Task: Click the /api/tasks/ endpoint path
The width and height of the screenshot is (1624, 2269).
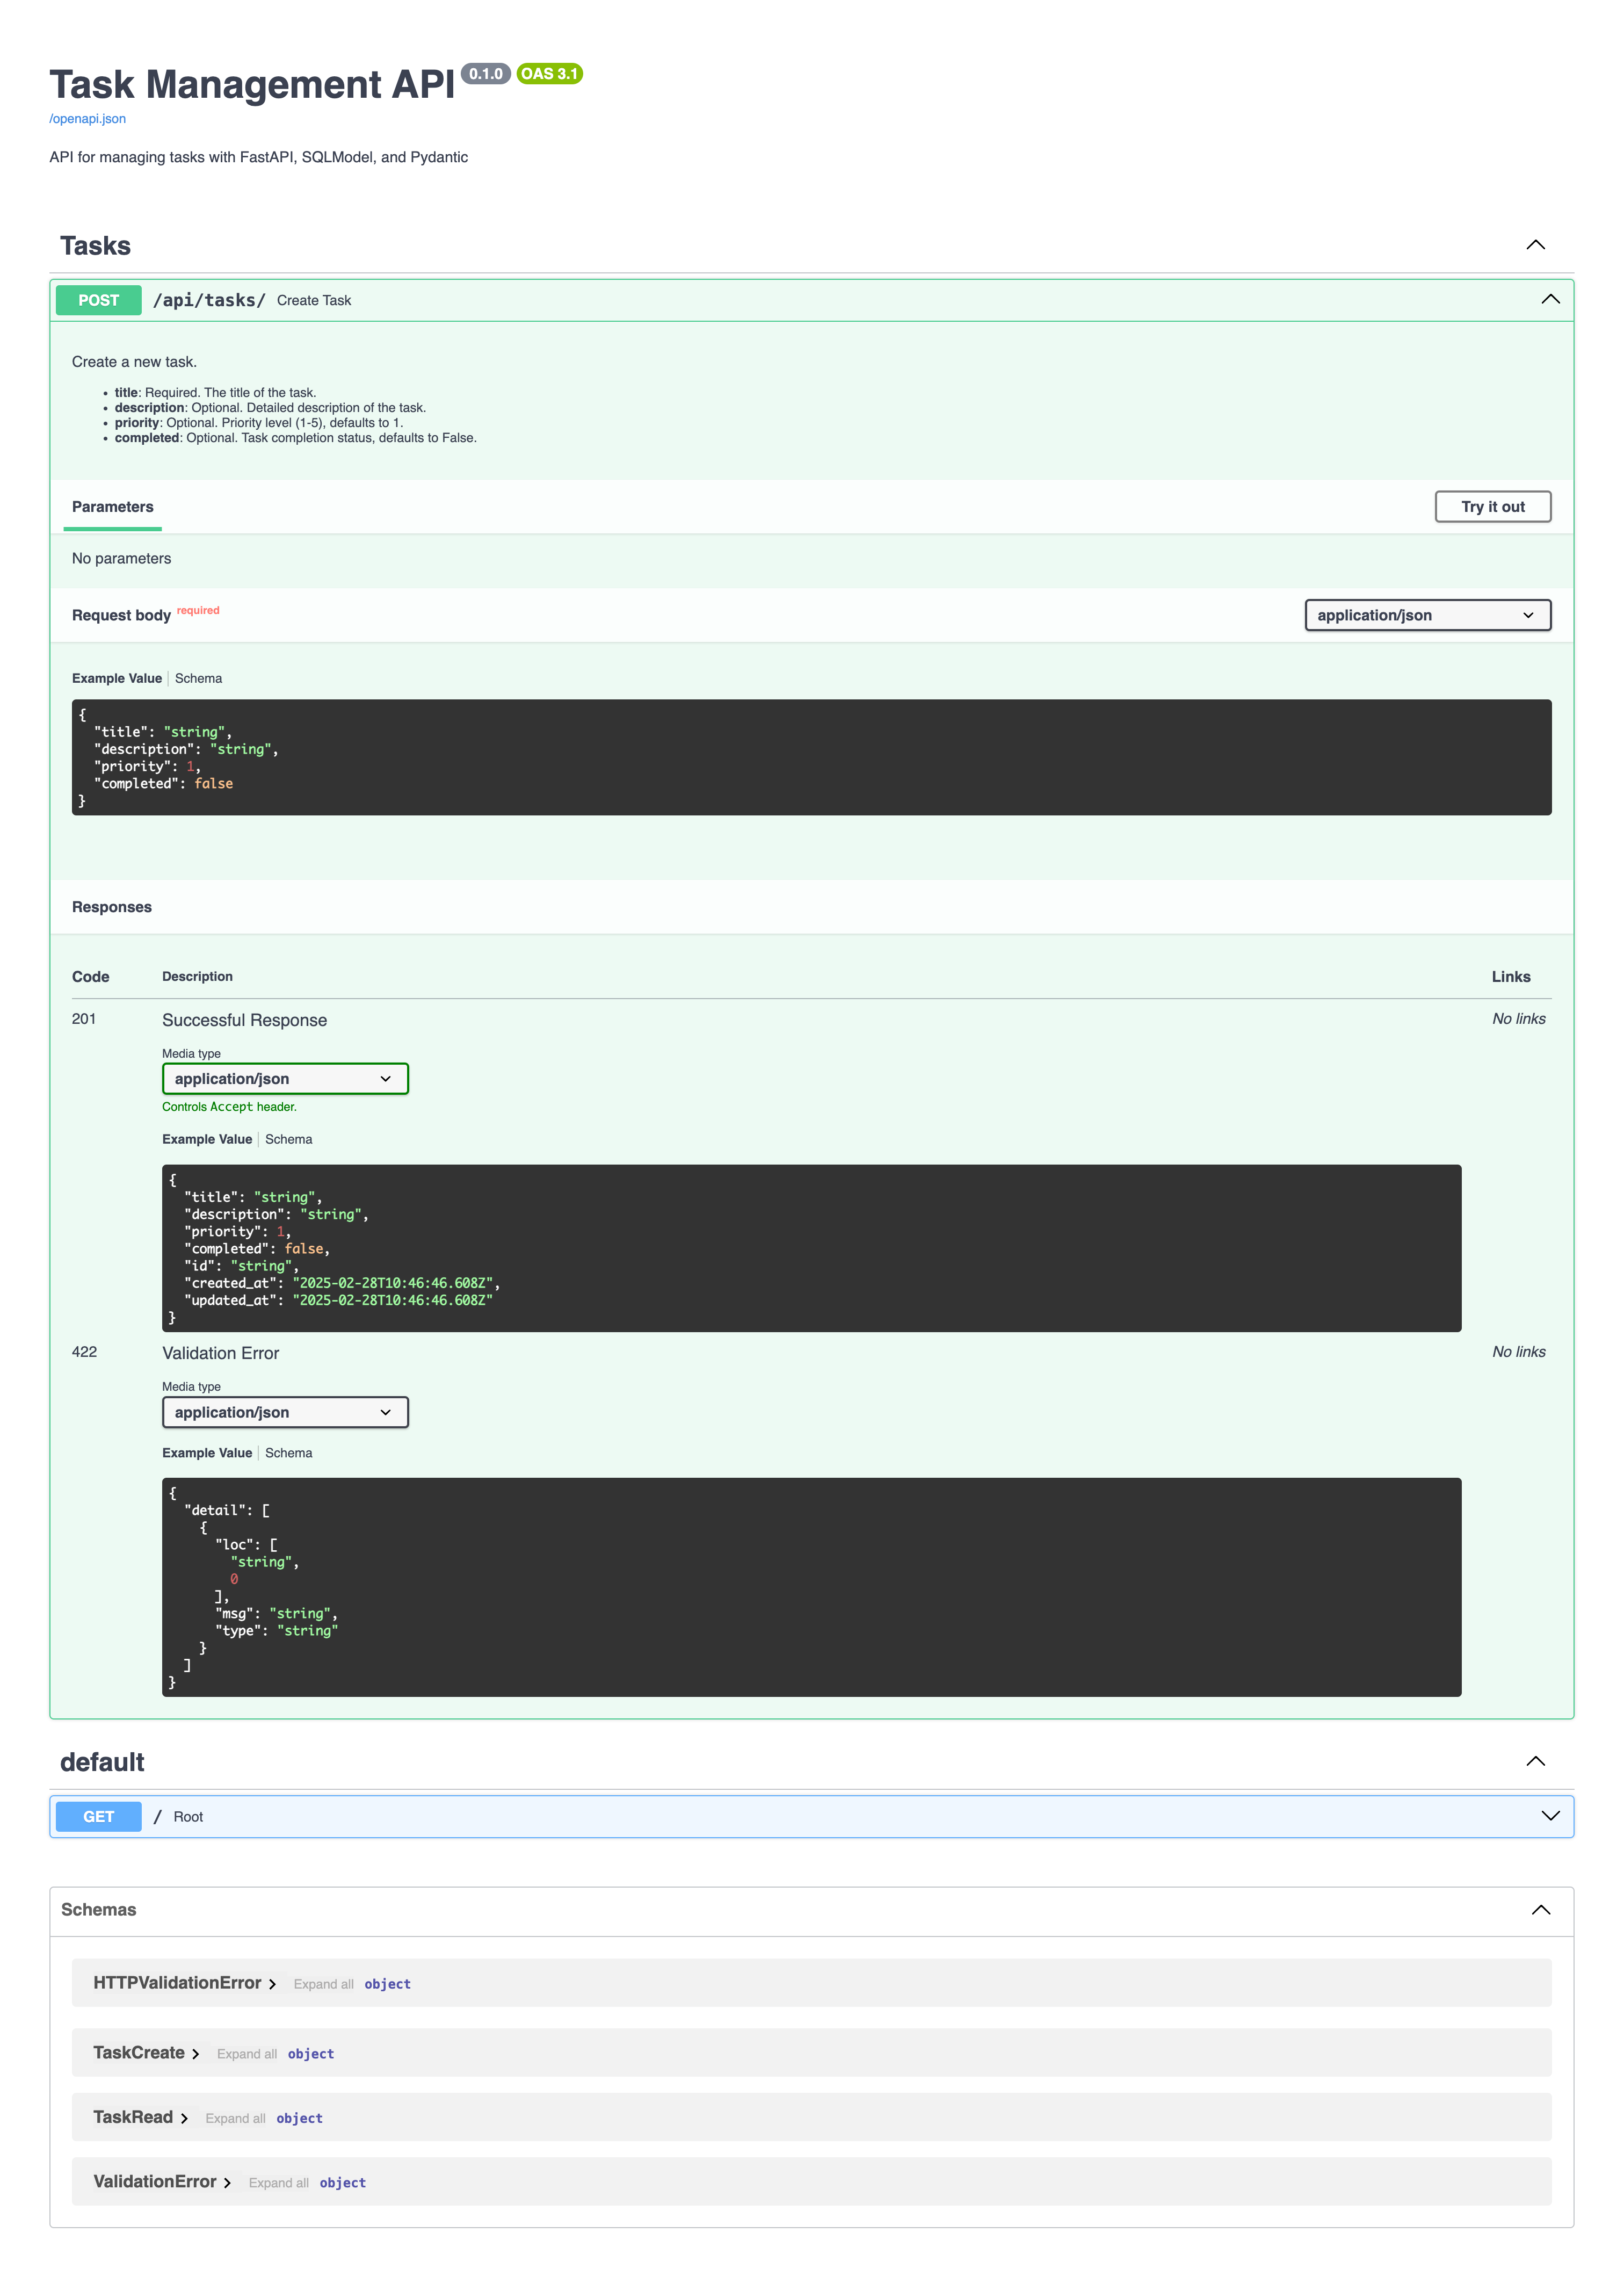Action: coord(209,300)
